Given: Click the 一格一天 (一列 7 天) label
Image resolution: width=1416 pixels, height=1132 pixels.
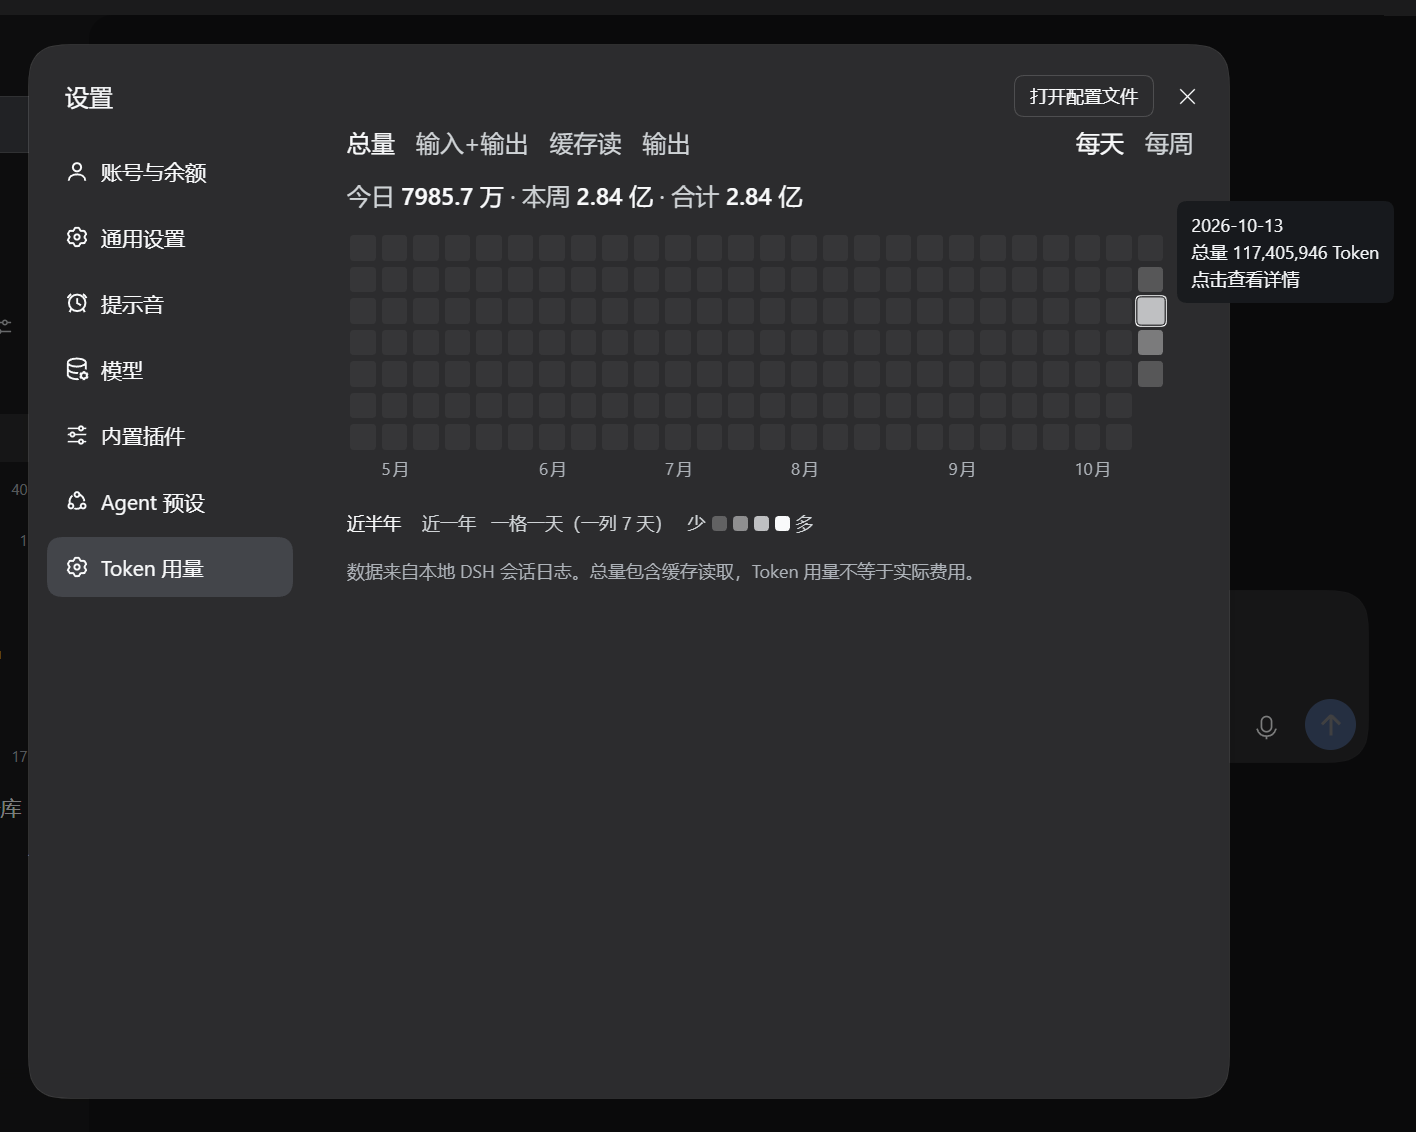Looking at the screenshot, I should pyautogui.click(x=577, y=523).
